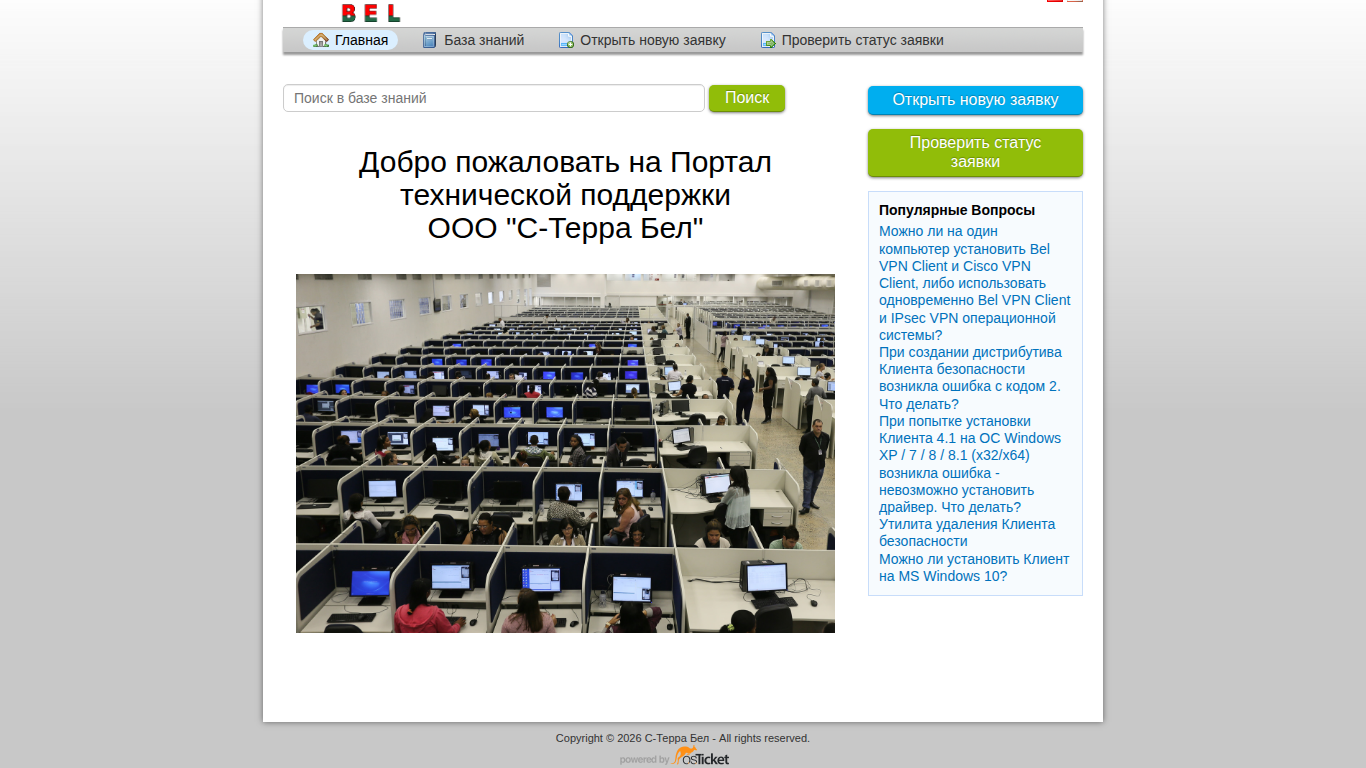Click the green Проверить статус заявки button
1366x768 pixels.
pos(975,152)
